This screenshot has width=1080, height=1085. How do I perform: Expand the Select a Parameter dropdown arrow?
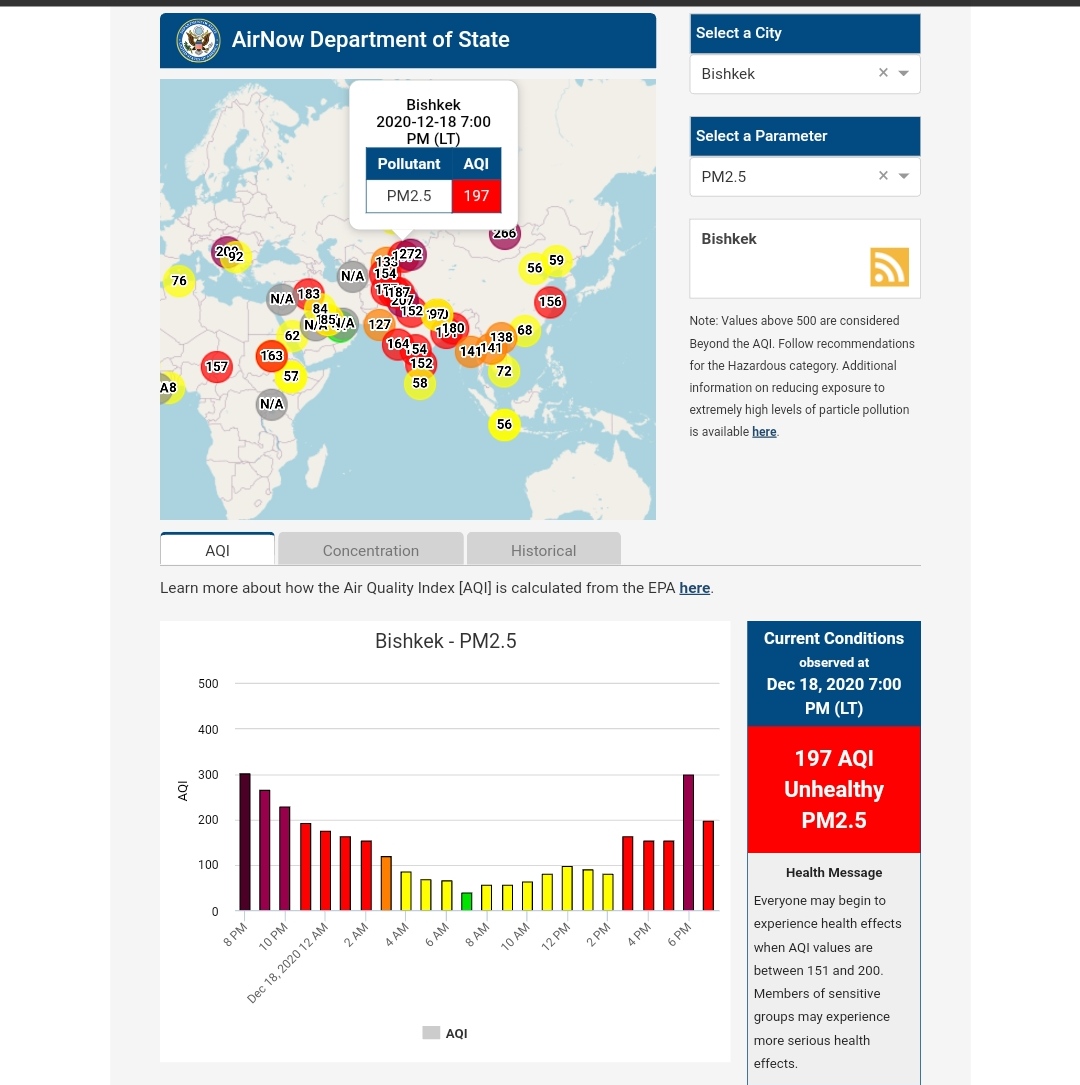[904, 176]
